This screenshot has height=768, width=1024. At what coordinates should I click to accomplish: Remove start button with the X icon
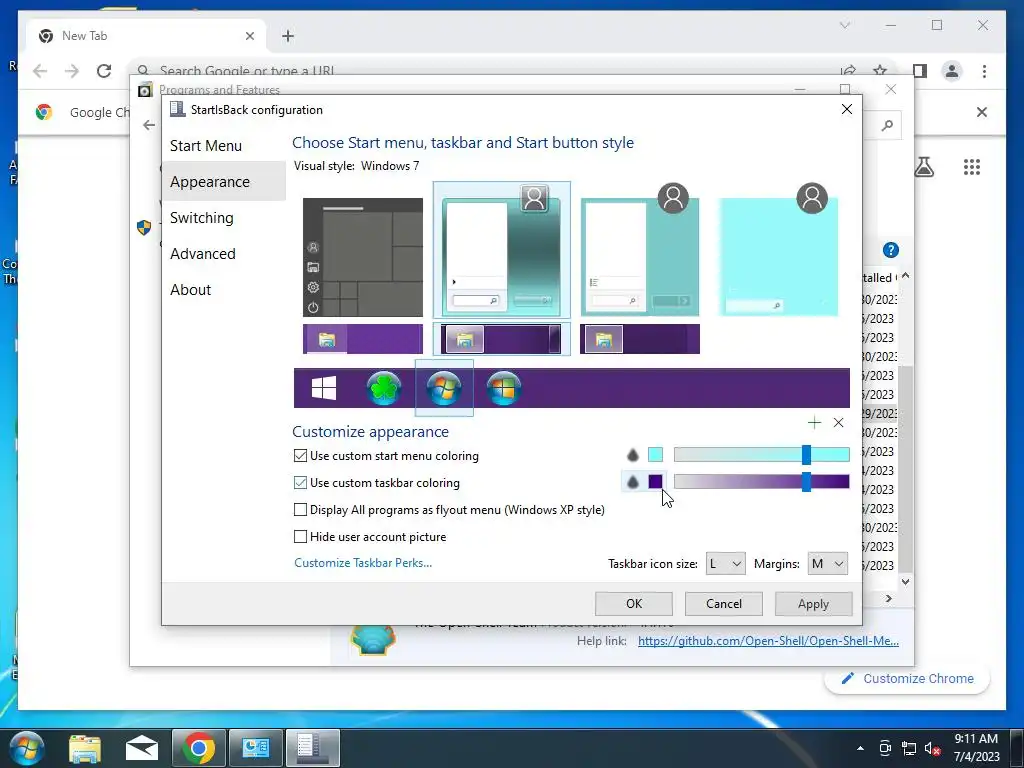point(839,423)
